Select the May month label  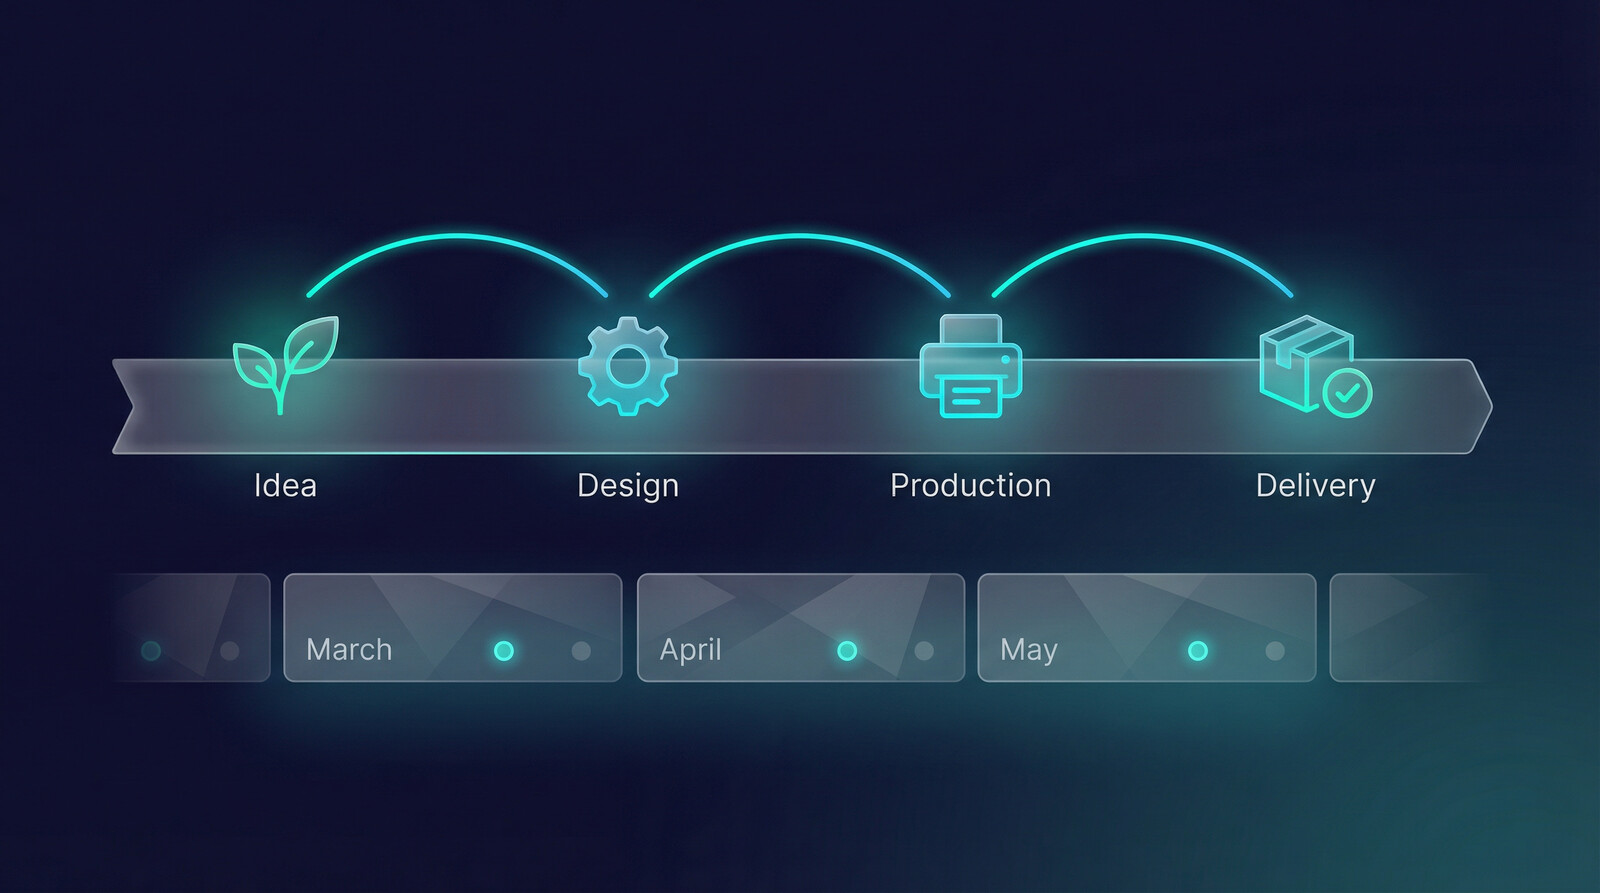1029,650
